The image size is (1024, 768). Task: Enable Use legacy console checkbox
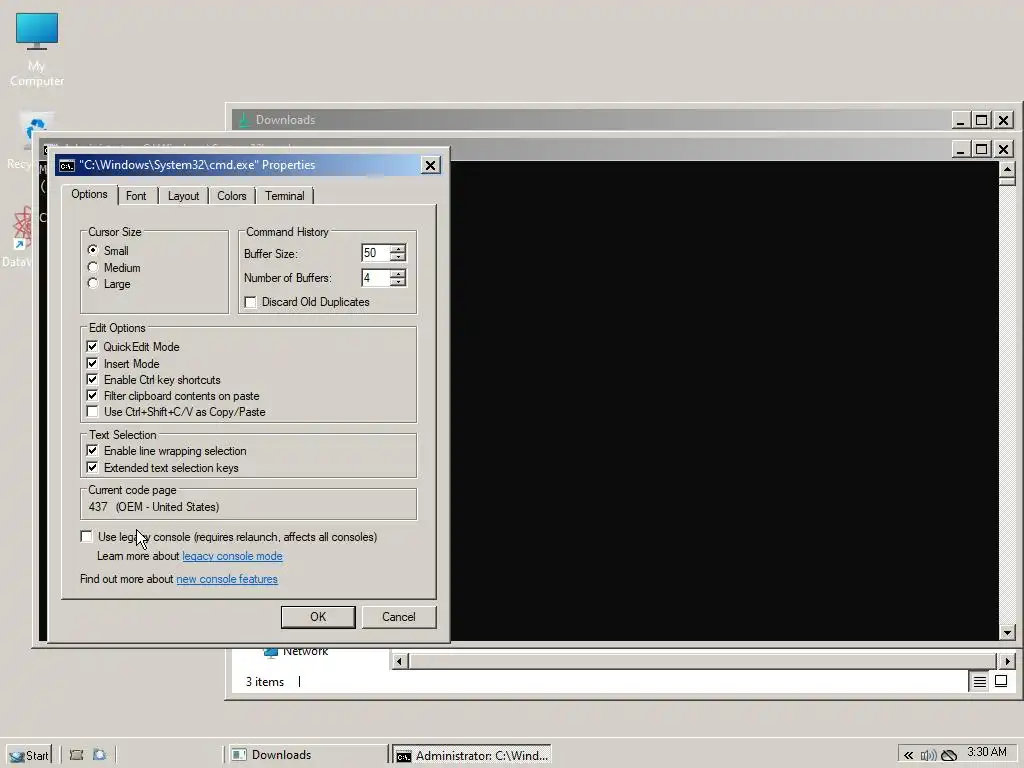(86, 536)
